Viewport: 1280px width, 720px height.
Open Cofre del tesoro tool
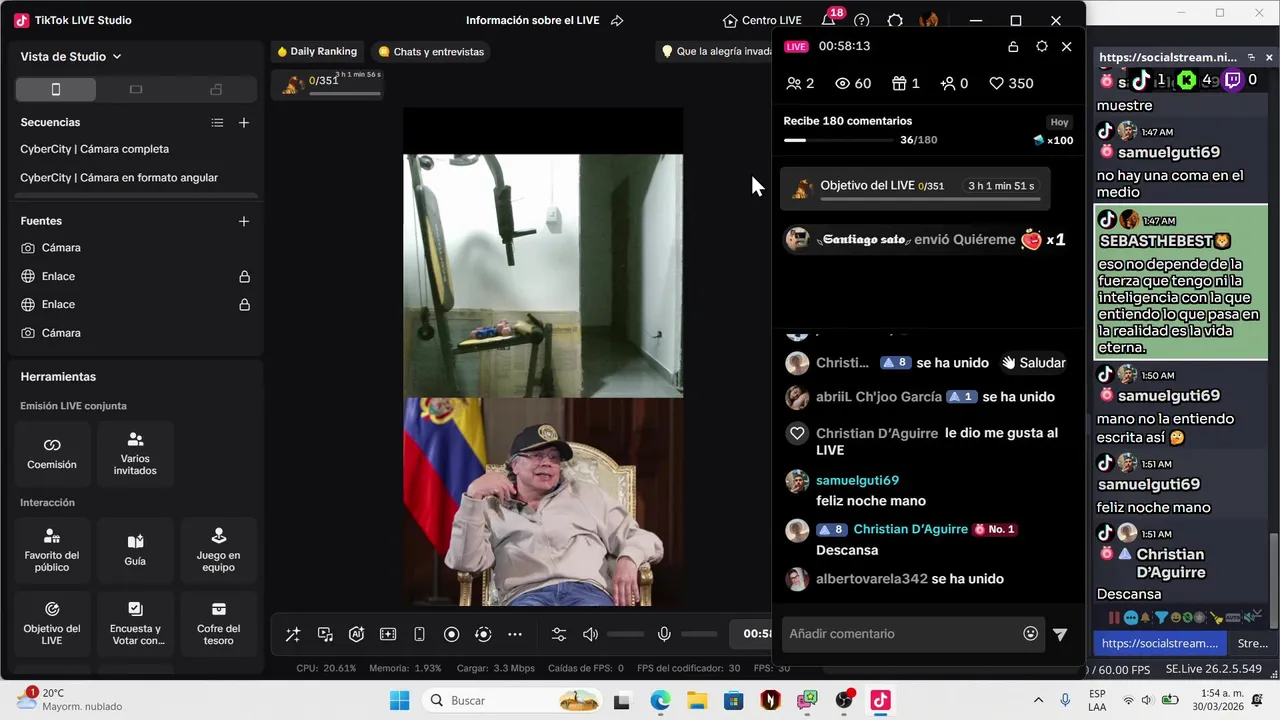point(218,623)
